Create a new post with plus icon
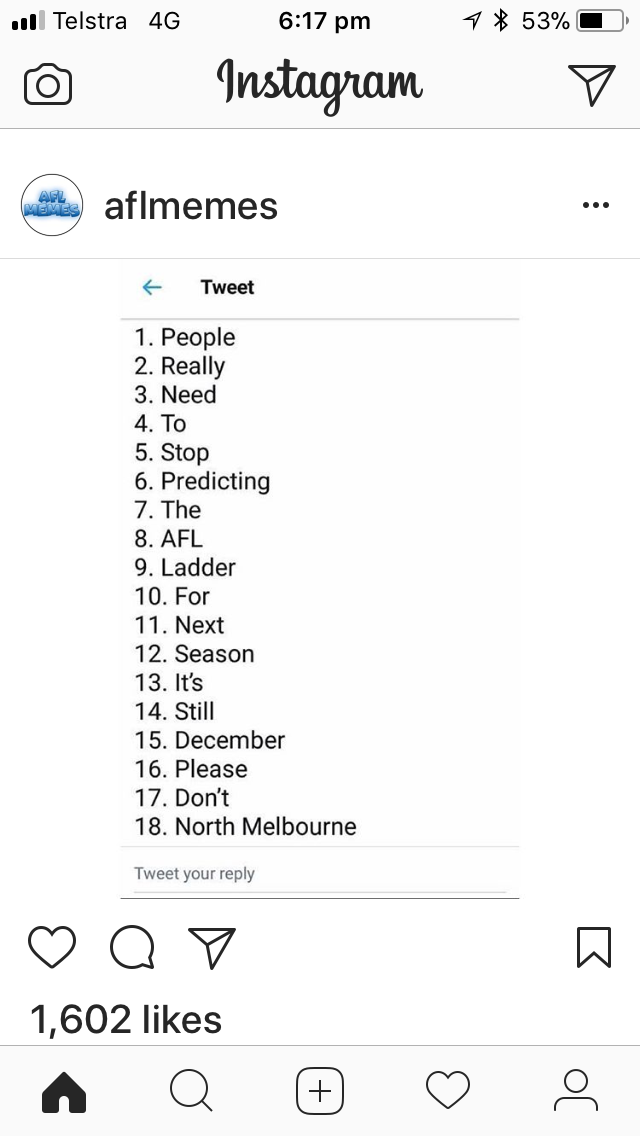The width and height of the screenshot is (640, 1136). point(320,1091)
